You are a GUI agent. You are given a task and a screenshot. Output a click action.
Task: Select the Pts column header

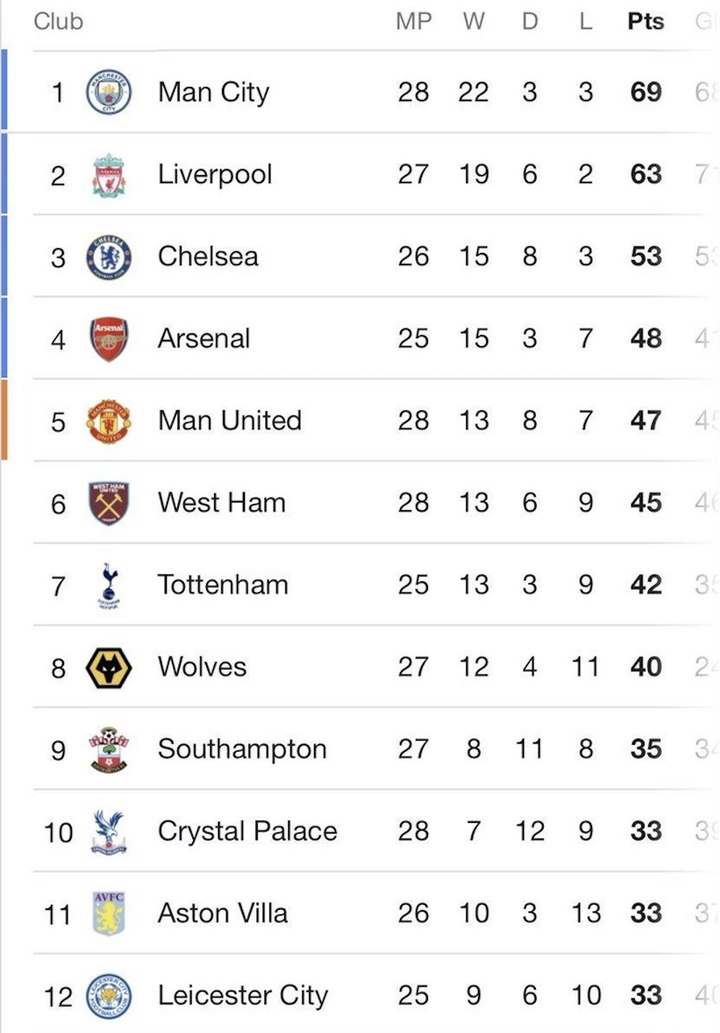pos(646,21)
